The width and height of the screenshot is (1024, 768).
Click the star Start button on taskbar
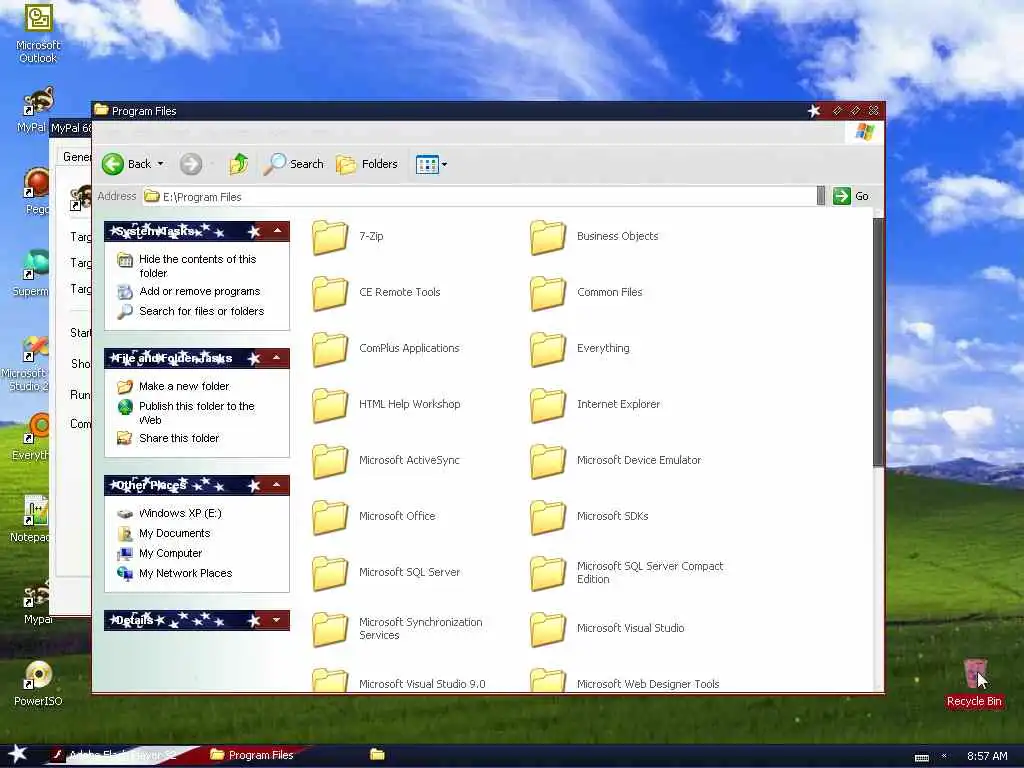point(18,754)
